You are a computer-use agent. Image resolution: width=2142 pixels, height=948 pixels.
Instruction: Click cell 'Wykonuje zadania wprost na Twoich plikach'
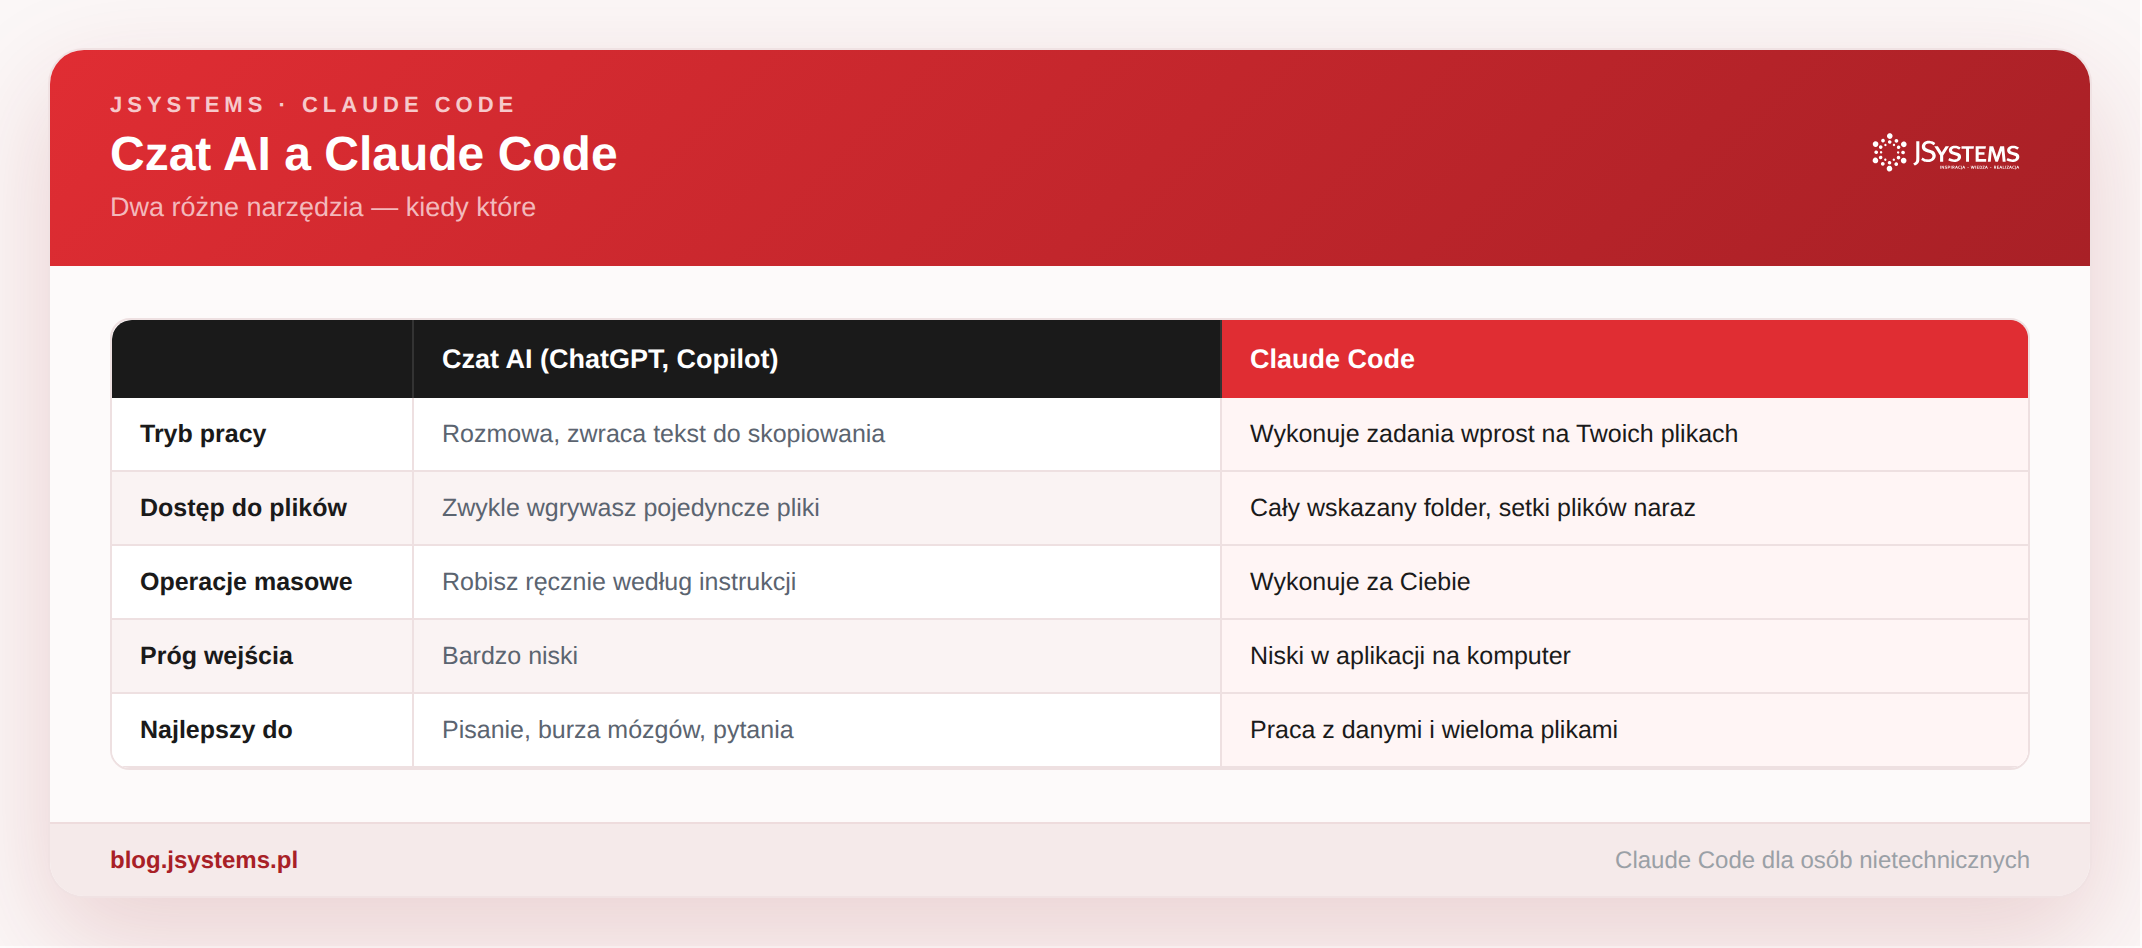(1625, 434)
